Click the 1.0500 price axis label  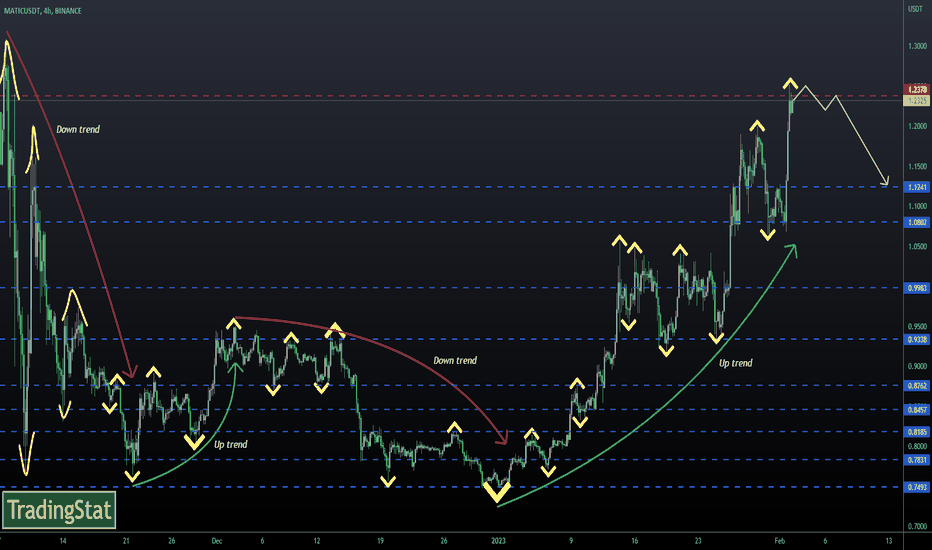(917, 246)
